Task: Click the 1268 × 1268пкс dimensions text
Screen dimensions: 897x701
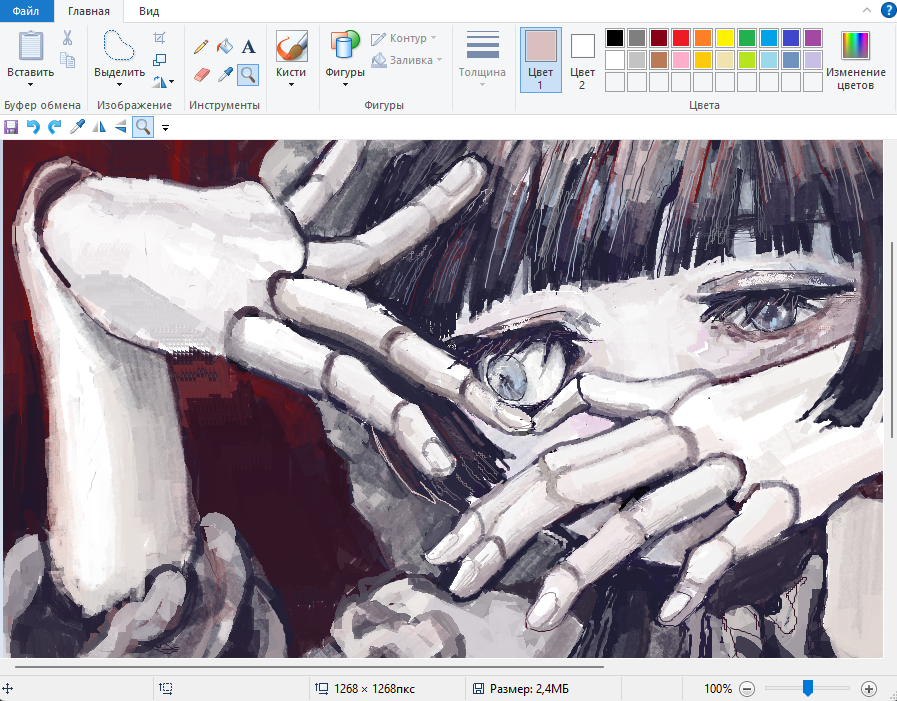Action: click(x=374, y=689)
